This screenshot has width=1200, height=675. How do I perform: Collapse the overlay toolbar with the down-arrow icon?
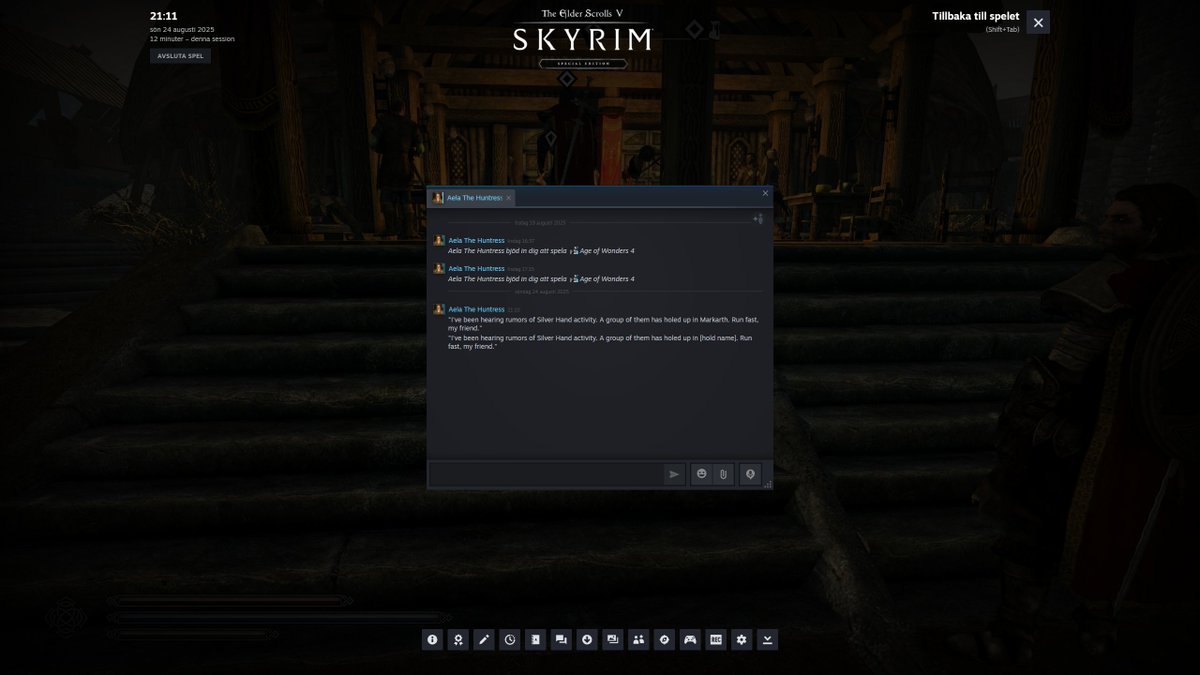(767, 640)
